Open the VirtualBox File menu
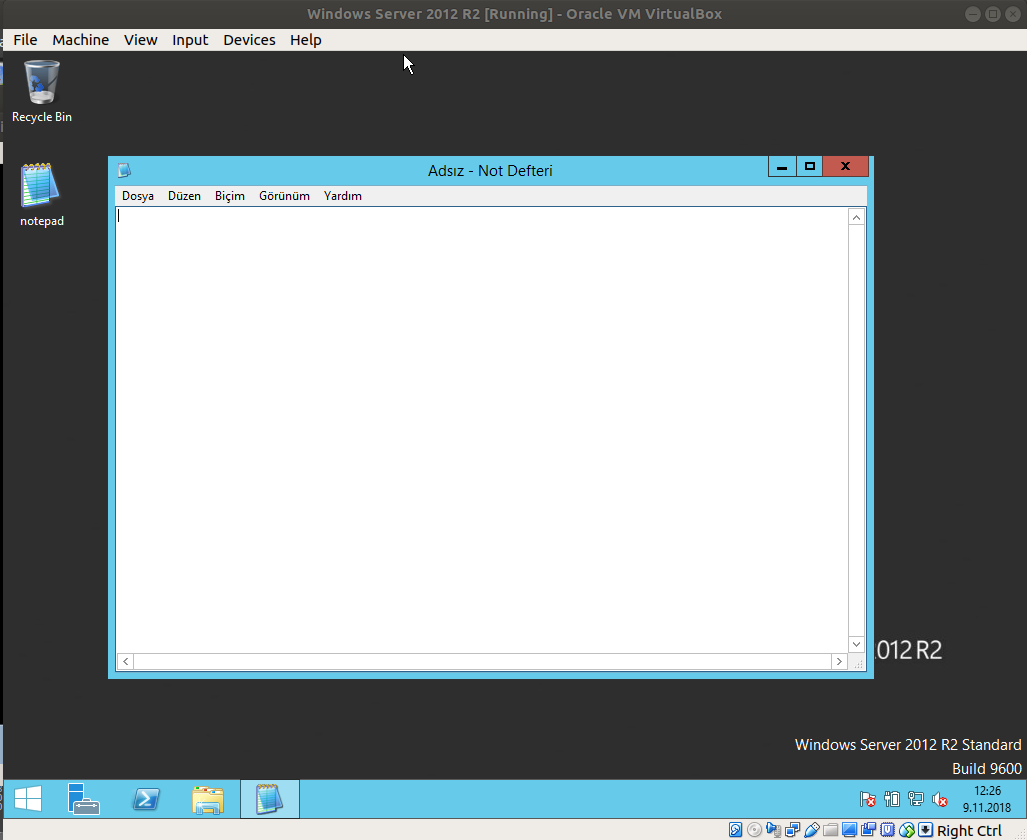1027x840 pixels. (x=26, y=40)
